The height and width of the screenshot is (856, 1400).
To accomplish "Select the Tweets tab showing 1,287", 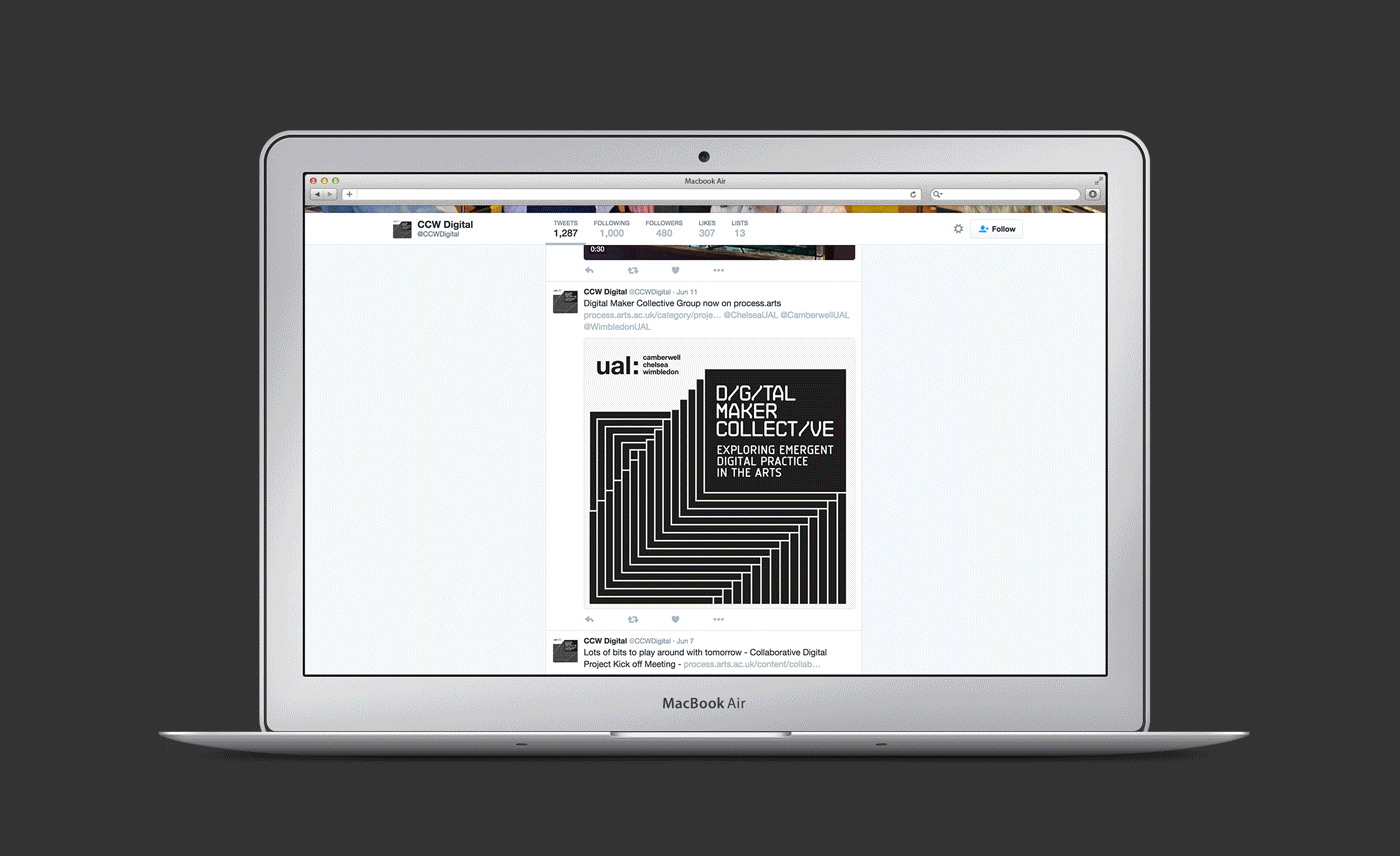I will [x=565, y=229].
